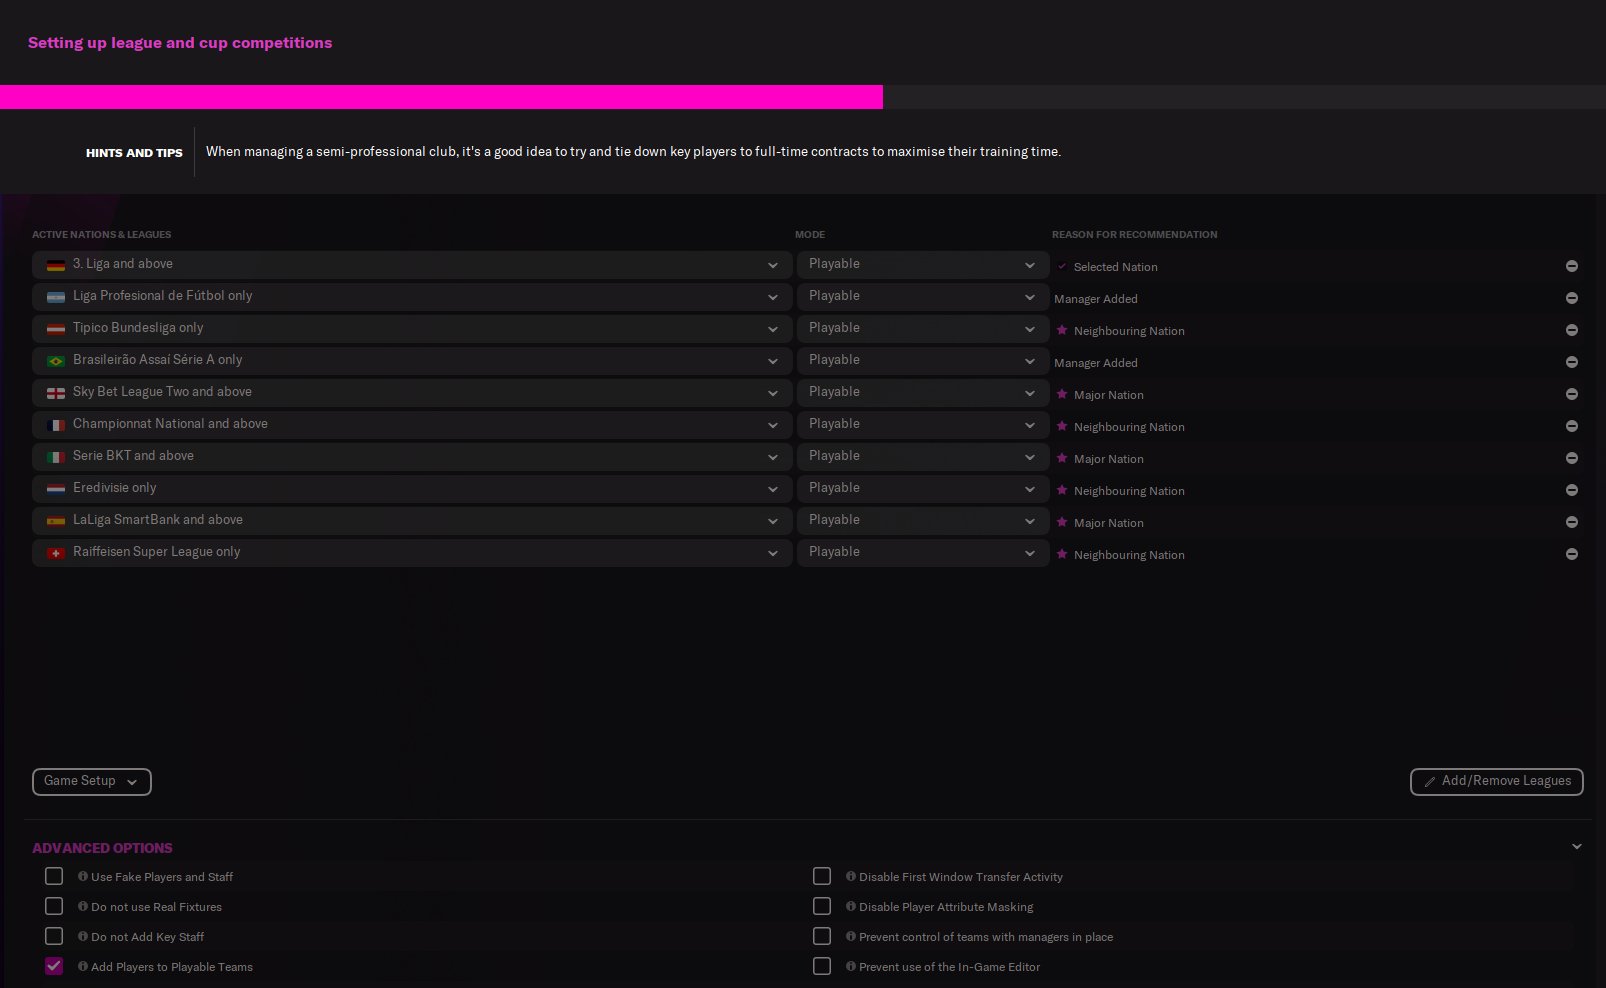This screenshot has height=988, width=1606.
Task: Open Raiffeisen Super League only dropdown
Action: coord(412,553)
